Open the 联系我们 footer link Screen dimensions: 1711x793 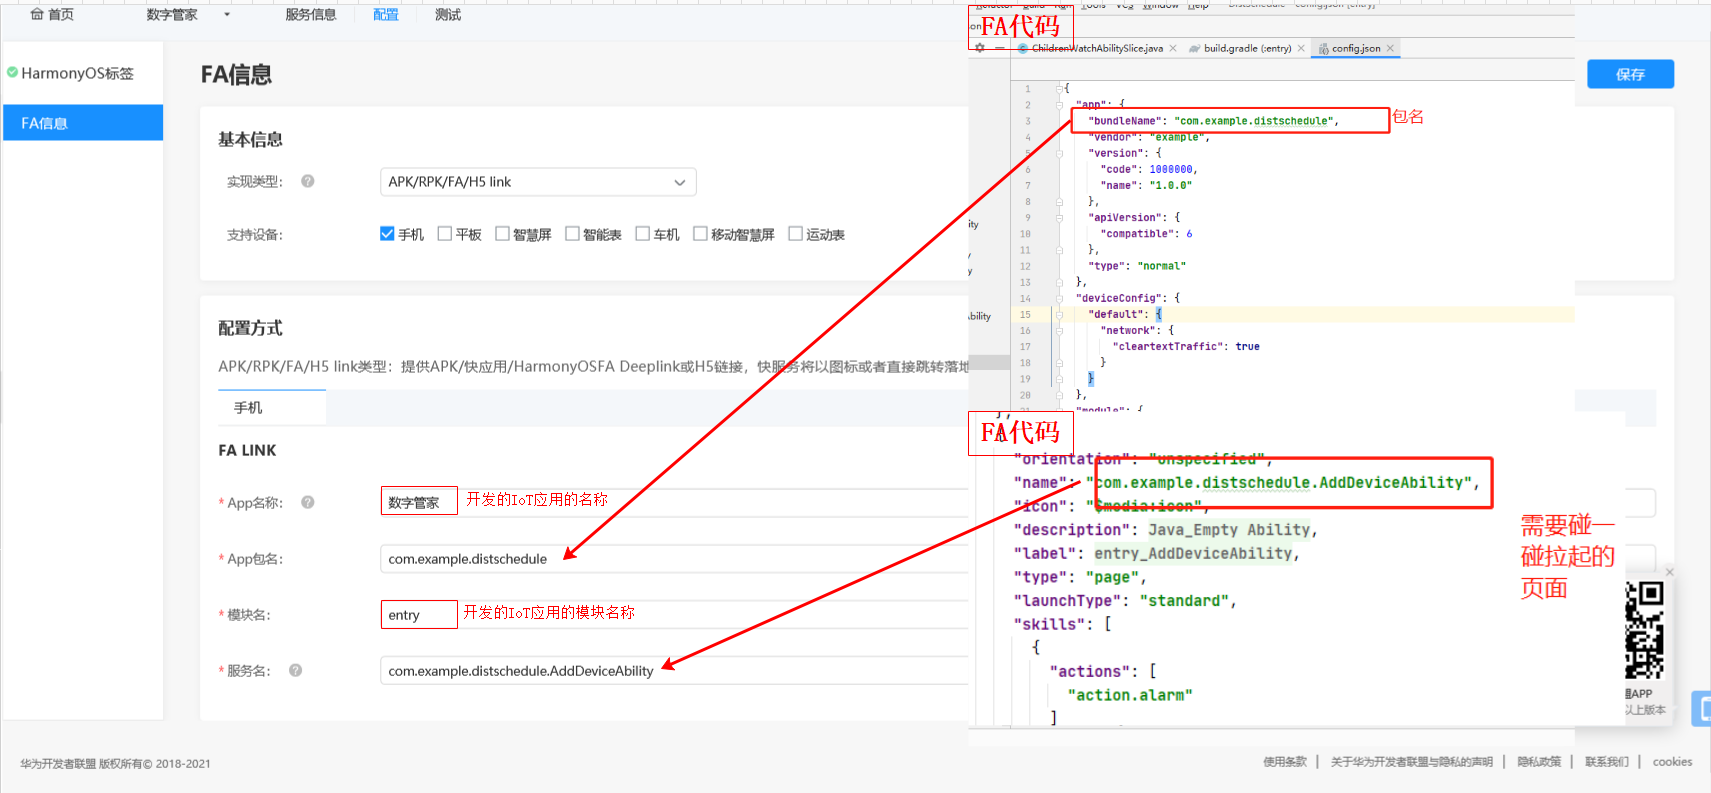(1607, 762)
